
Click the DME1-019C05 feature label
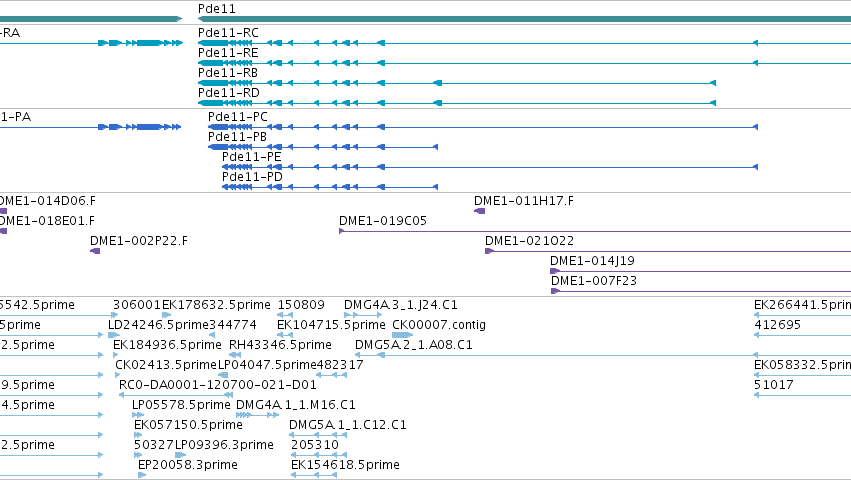(x=383, y=221)
